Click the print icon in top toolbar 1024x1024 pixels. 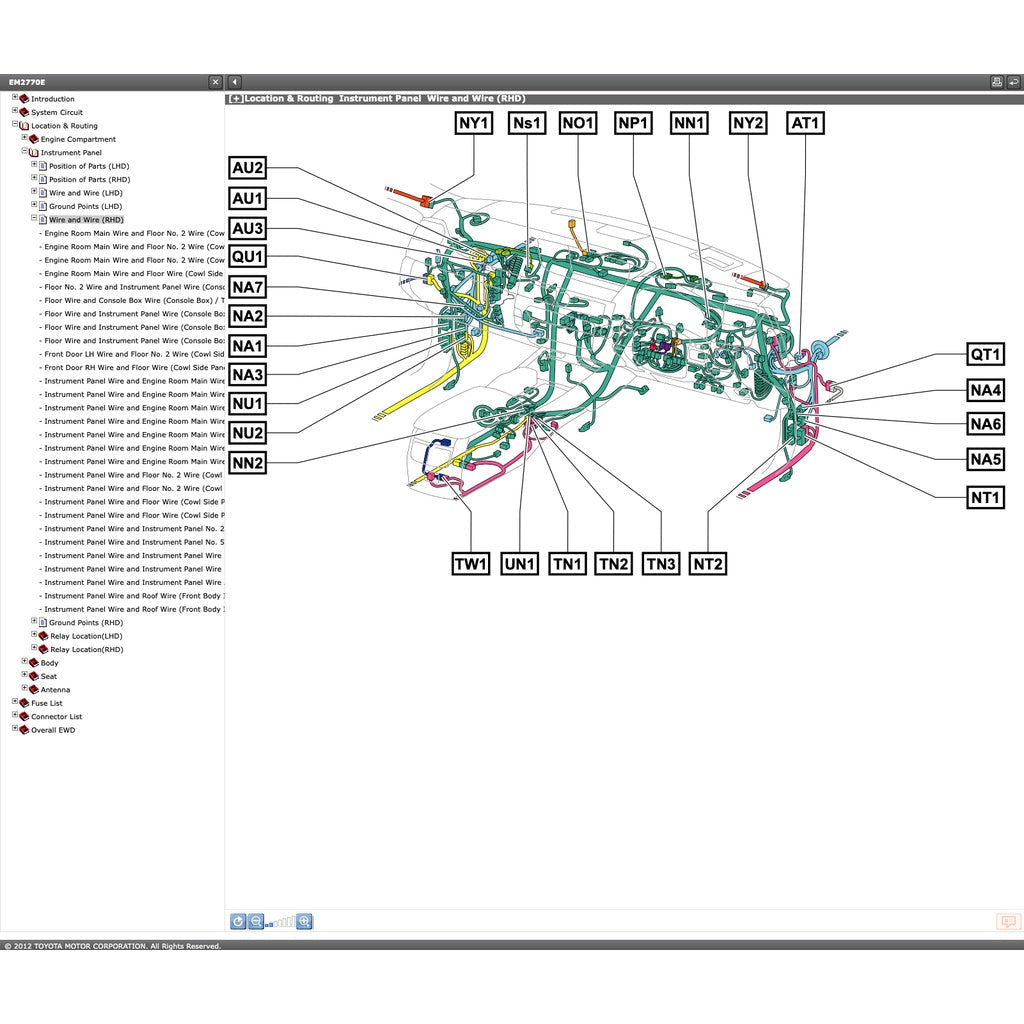point(996,82)
